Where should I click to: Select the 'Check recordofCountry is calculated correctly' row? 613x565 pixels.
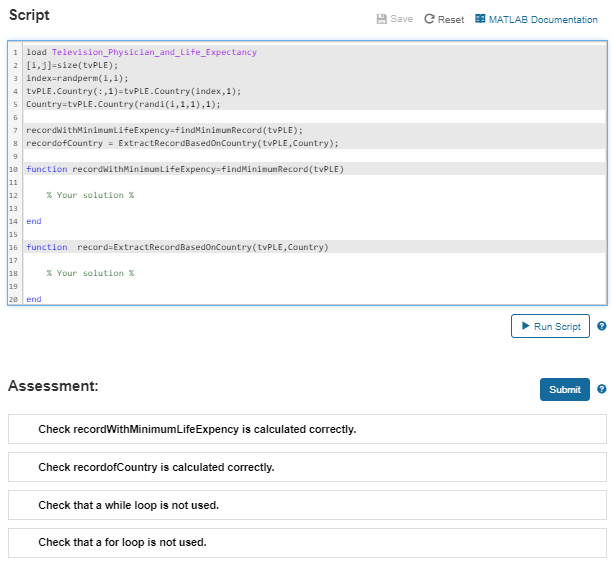[307, 467]
